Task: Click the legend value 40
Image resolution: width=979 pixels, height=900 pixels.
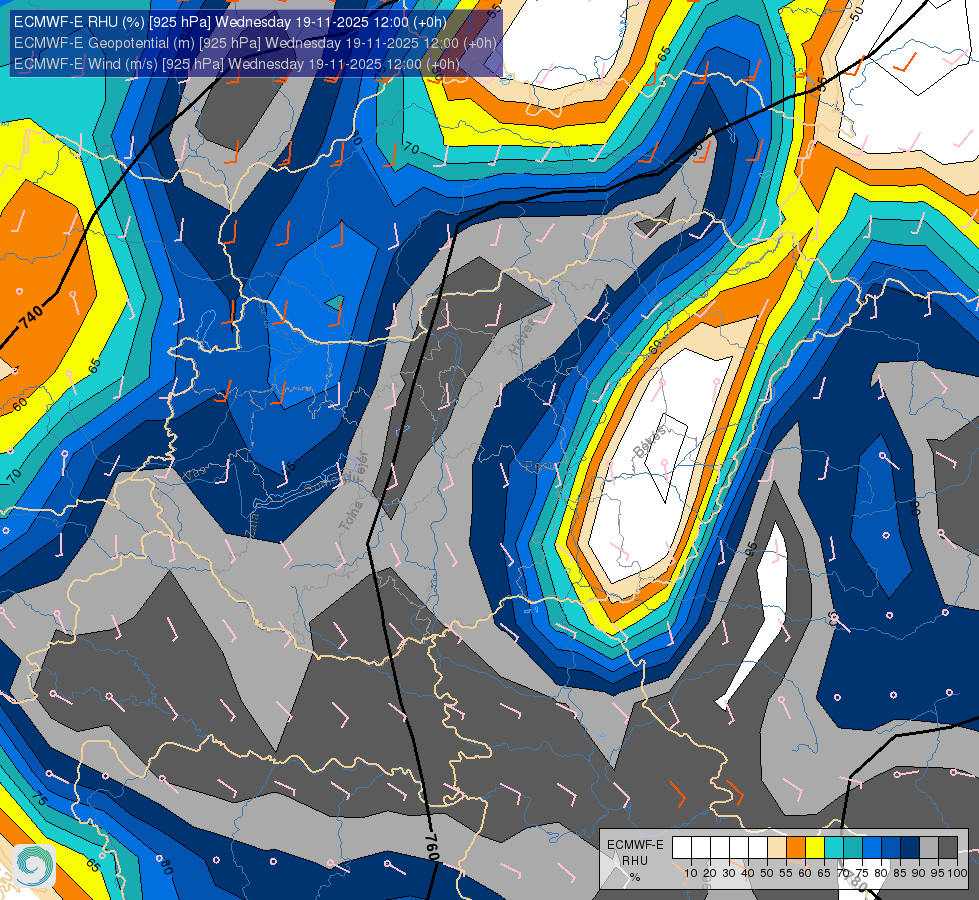Action: 748,873
